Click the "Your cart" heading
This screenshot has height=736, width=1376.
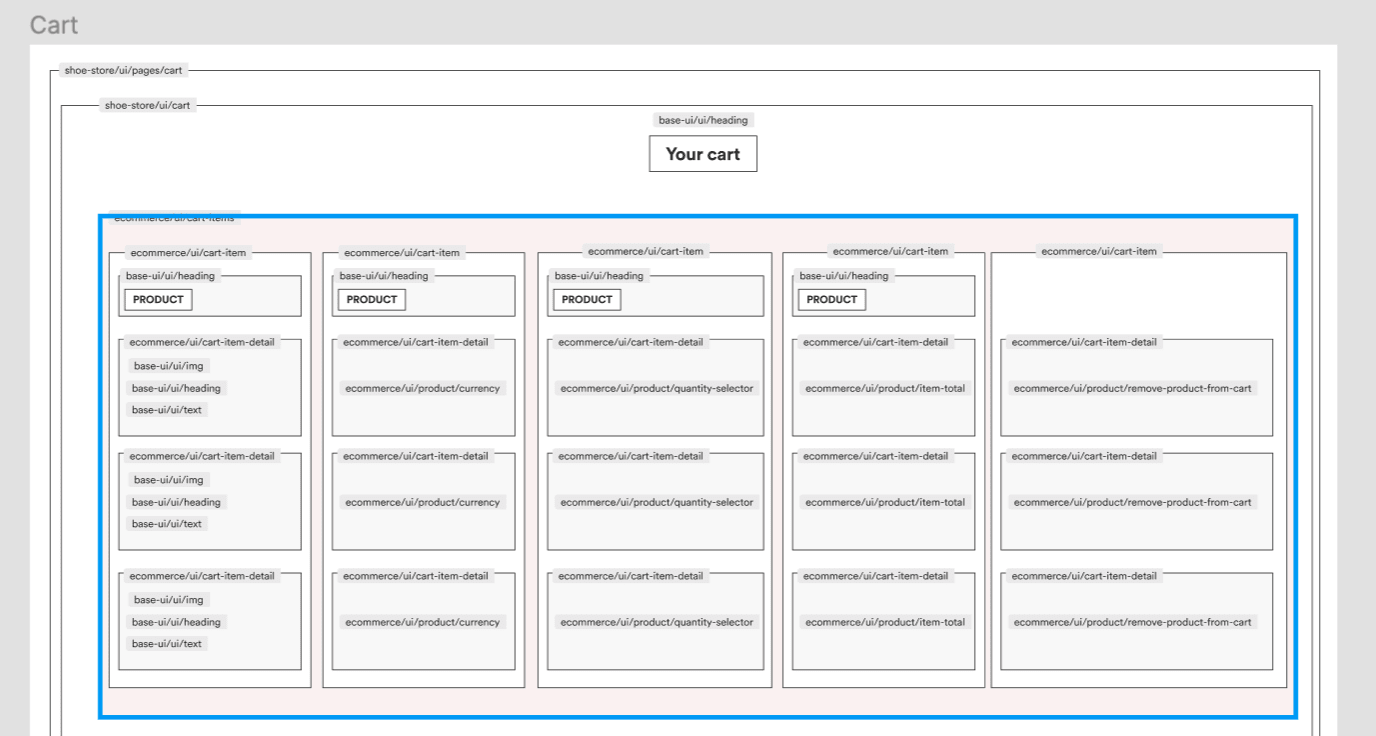[x=705, y=153]
